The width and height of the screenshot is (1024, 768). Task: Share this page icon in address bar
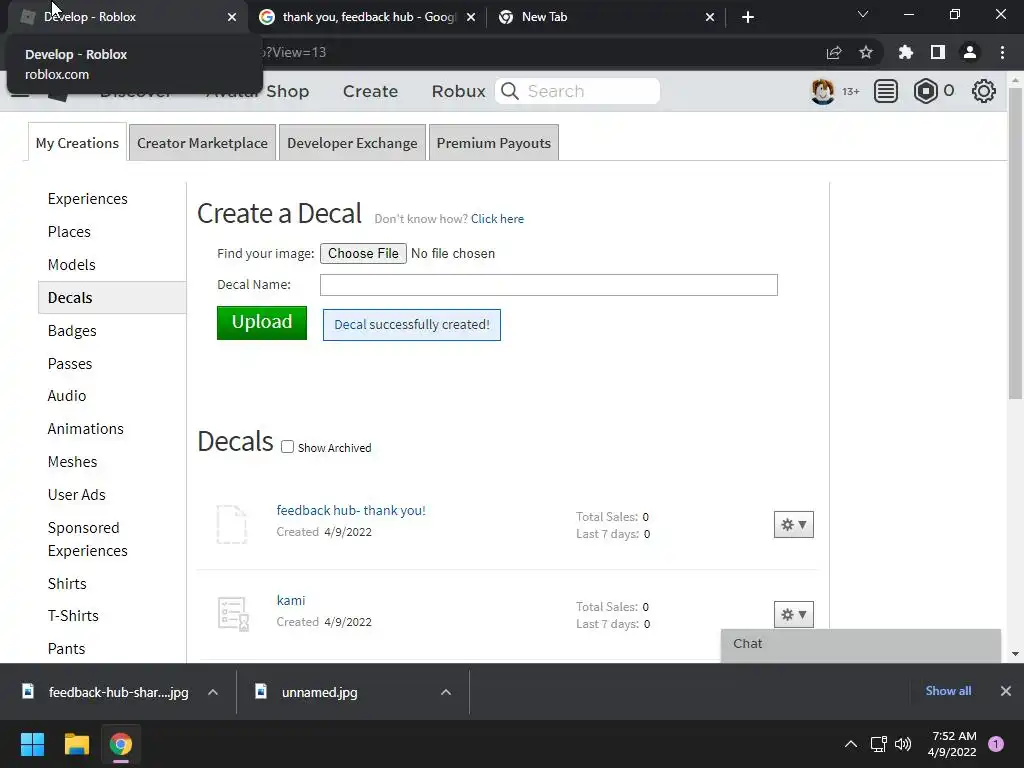coord(834,52)
